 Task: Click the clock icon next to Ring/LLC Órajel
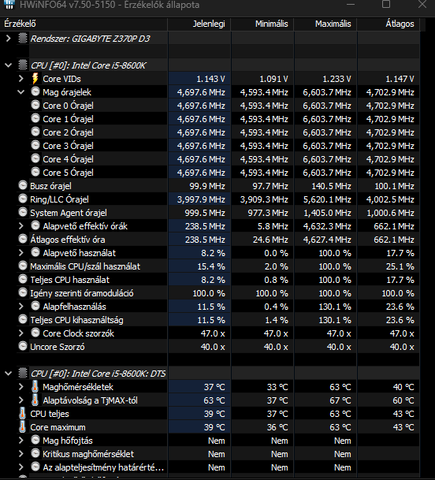(x=23, y=199)
